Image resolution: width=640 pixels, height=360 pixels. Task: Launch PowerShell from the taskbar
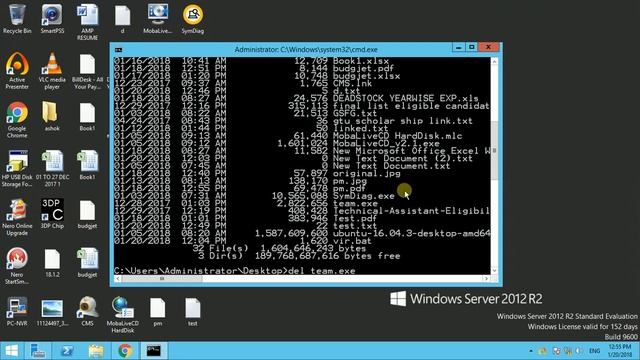click(67, 351)
